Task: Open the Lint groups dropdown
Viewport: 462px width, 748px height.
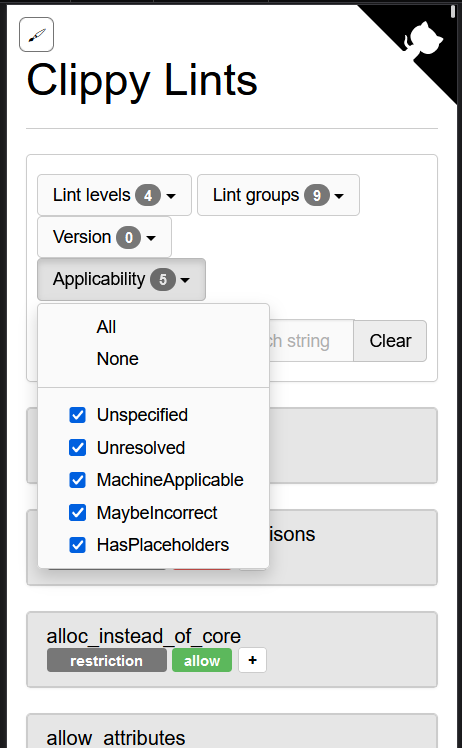Action: tap(278, 195)
